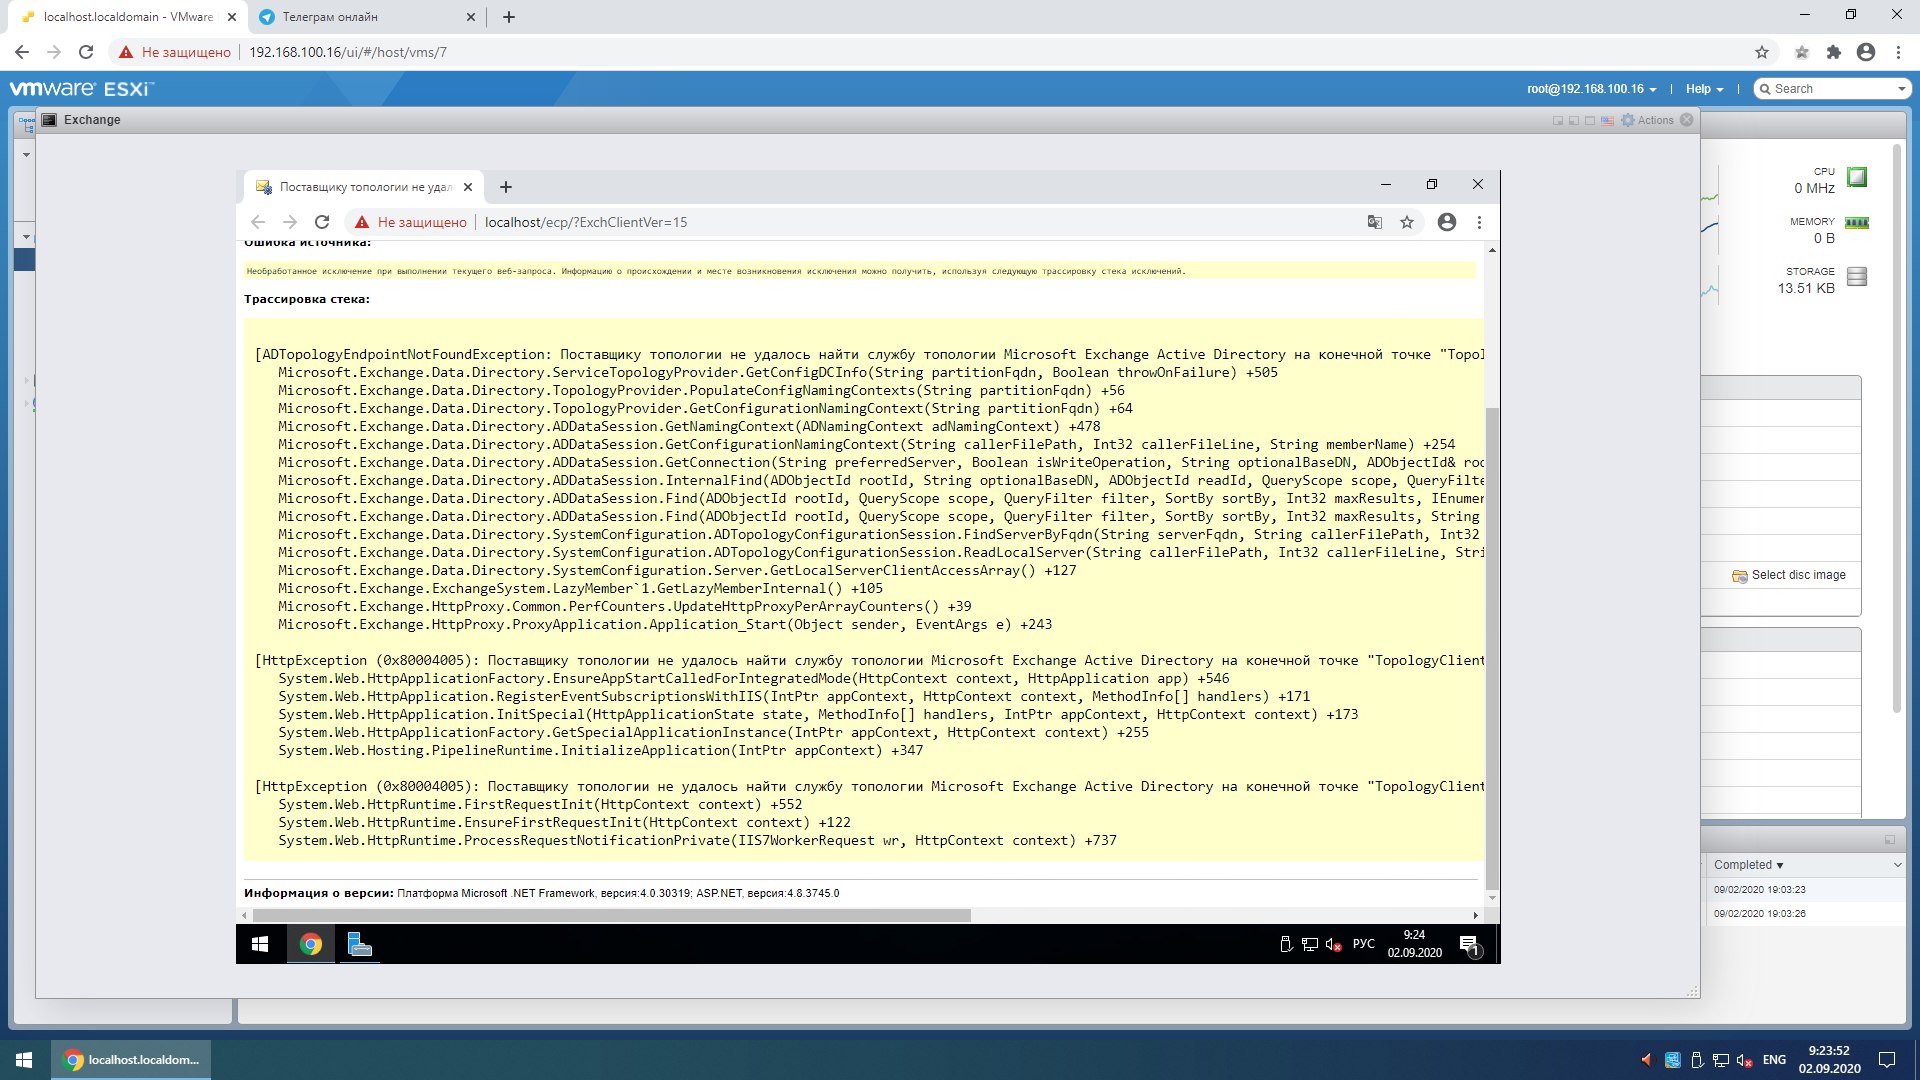Image resolution: width=1920 pixels, height=1080 pixels.
Task: Click the STORAGE disk icon in the ESXi summary
Action: (1857, 276)
